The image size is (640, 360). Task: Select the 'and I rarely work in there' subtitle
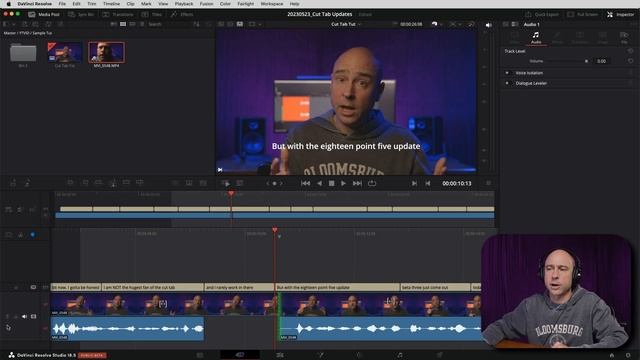point(239,287)
